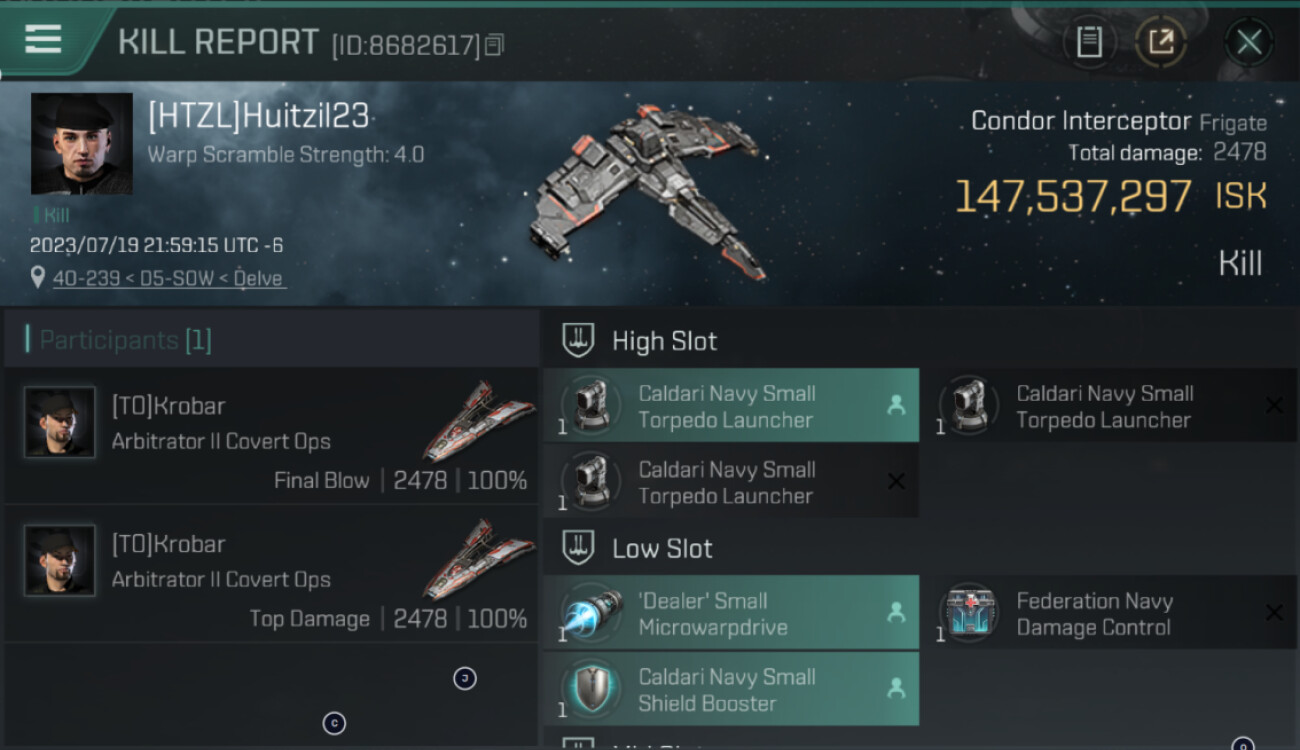Copy the kill report ID
The height and width of the screenshot is (750, 1300).
click(495, 45)
